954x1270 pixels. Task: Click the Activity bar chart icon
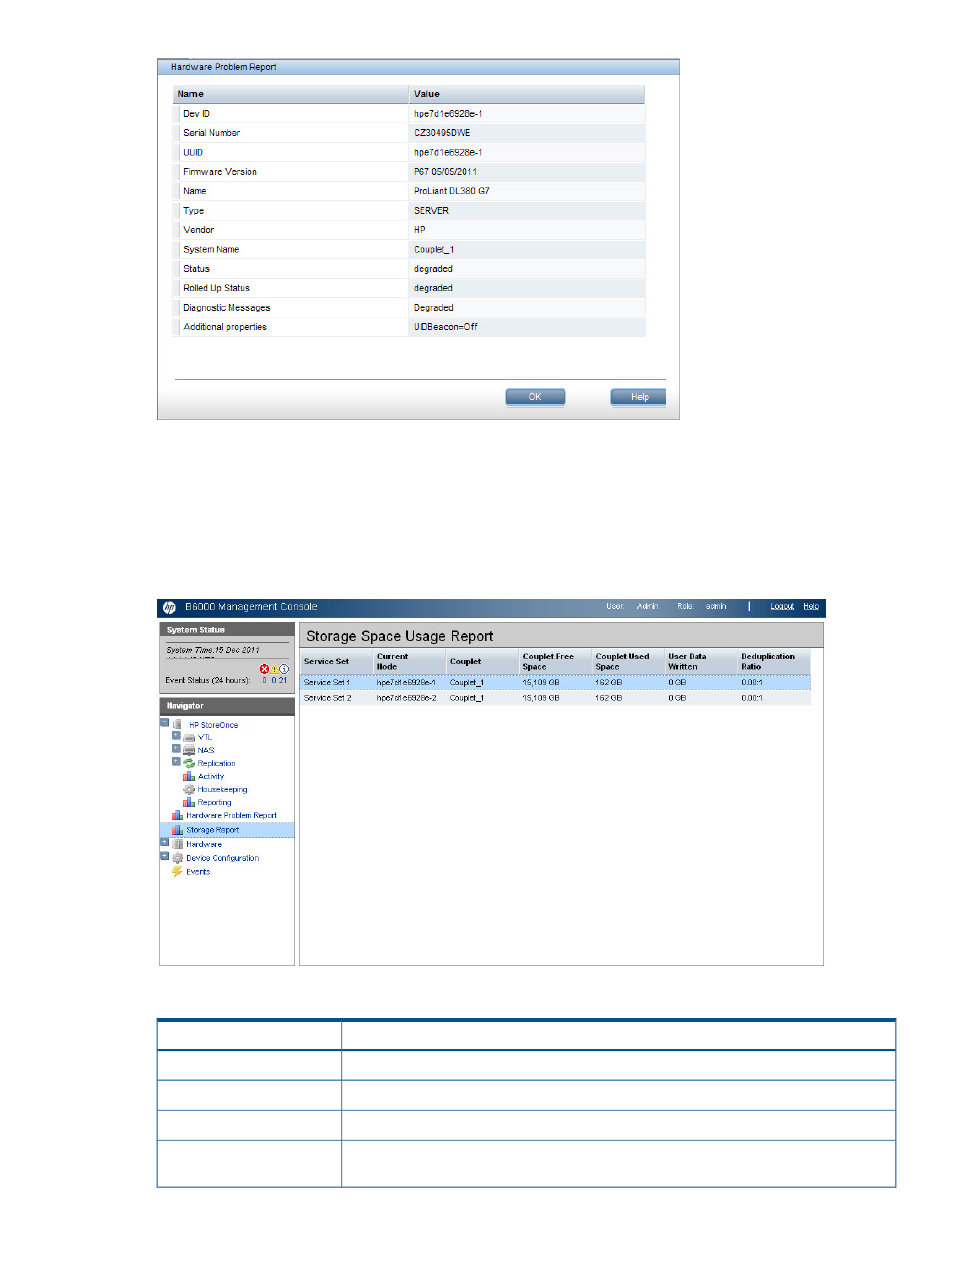pyautogui.click(x=188, y=776)
